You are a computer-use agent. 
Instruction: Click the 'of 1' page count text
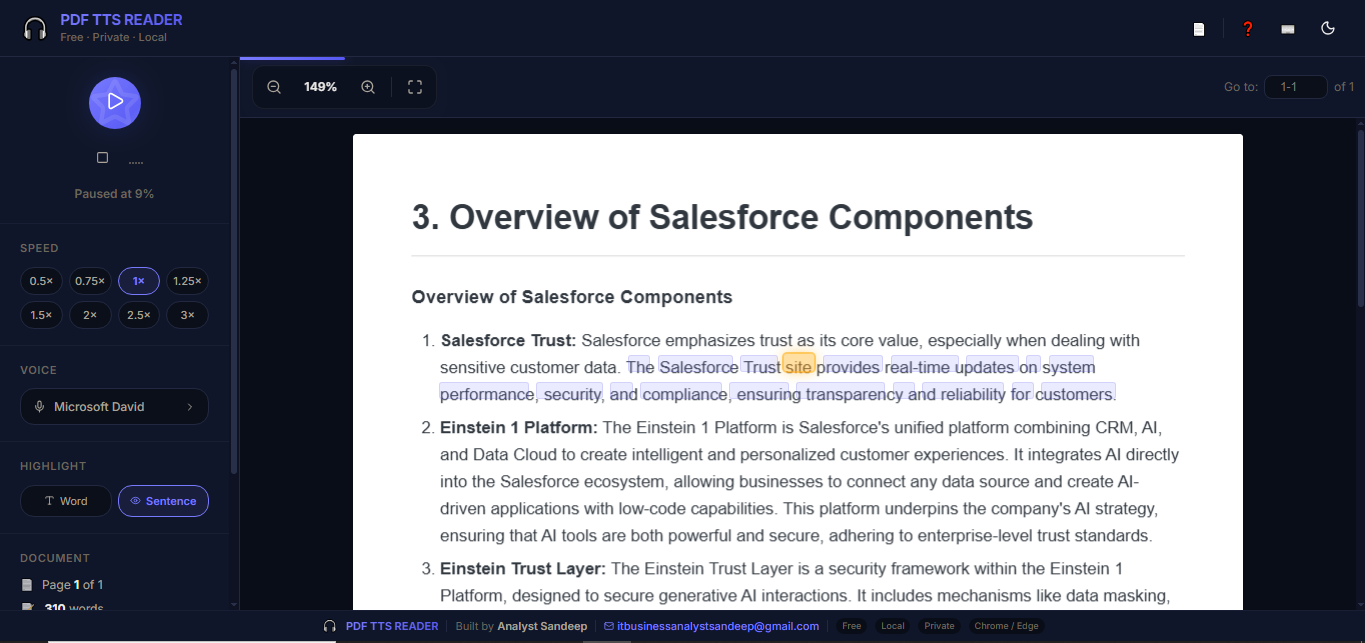pos(1344,87)
